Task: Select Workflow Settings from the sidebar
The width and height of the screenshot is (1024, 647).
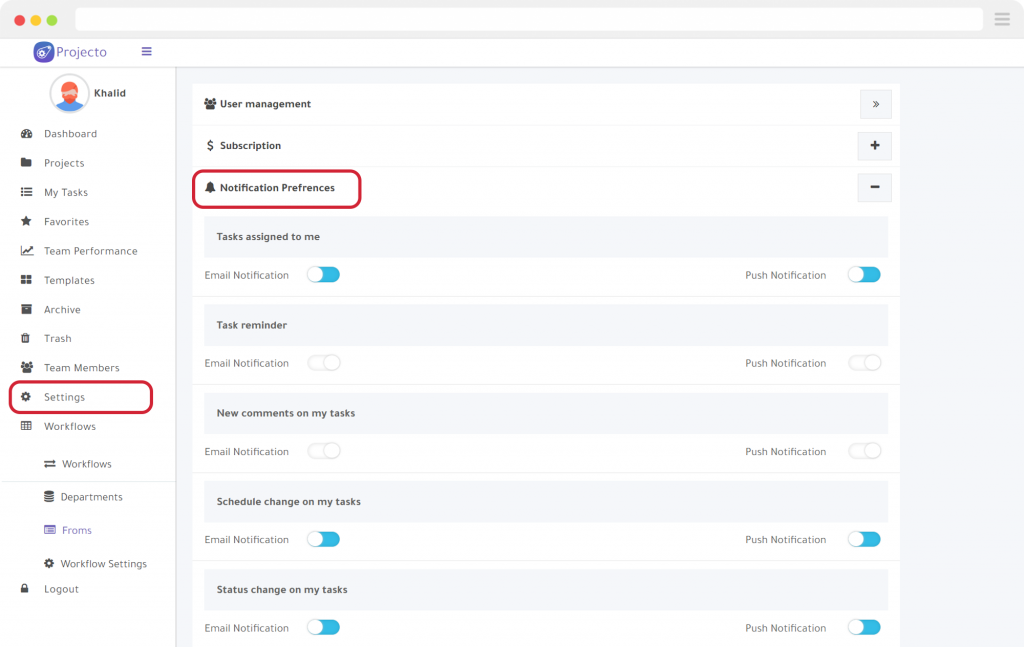Action: pos(102,563)
